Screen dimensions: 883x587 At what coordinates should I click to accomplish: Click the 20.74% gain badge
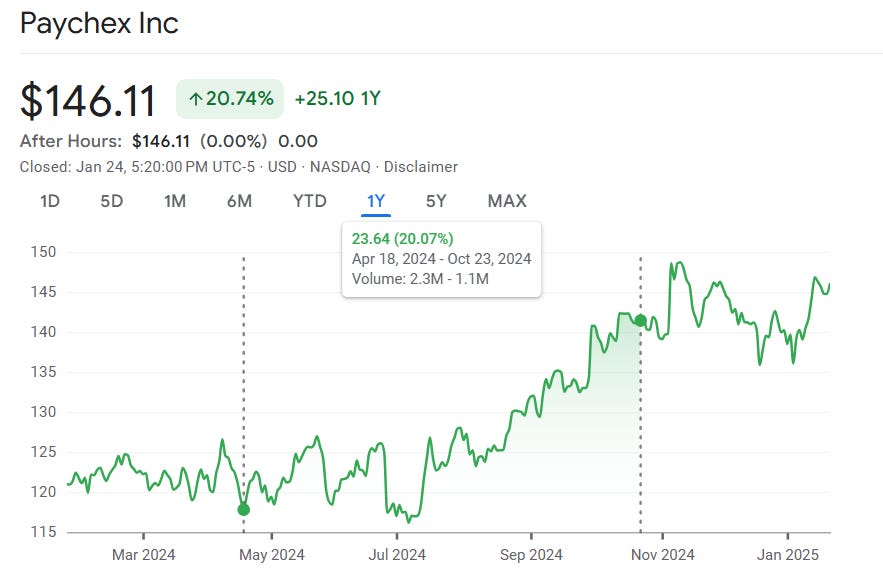tap(230, 99)
